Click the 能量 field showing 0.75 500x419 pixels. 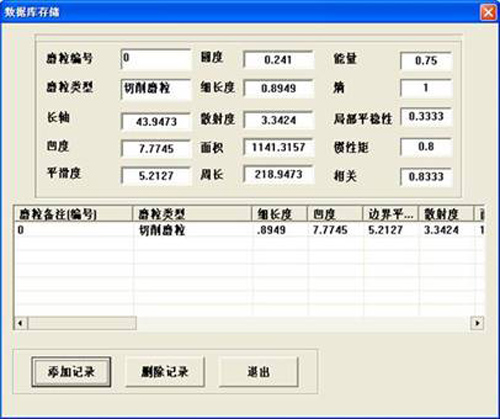tap(426, 61)
